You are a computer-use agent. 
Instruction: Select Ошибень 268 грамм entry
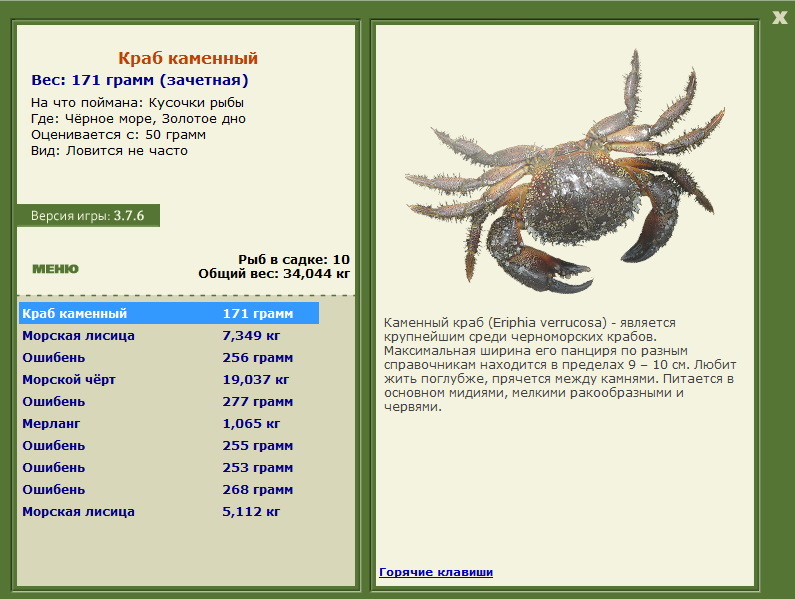click(x=169, y=489)
